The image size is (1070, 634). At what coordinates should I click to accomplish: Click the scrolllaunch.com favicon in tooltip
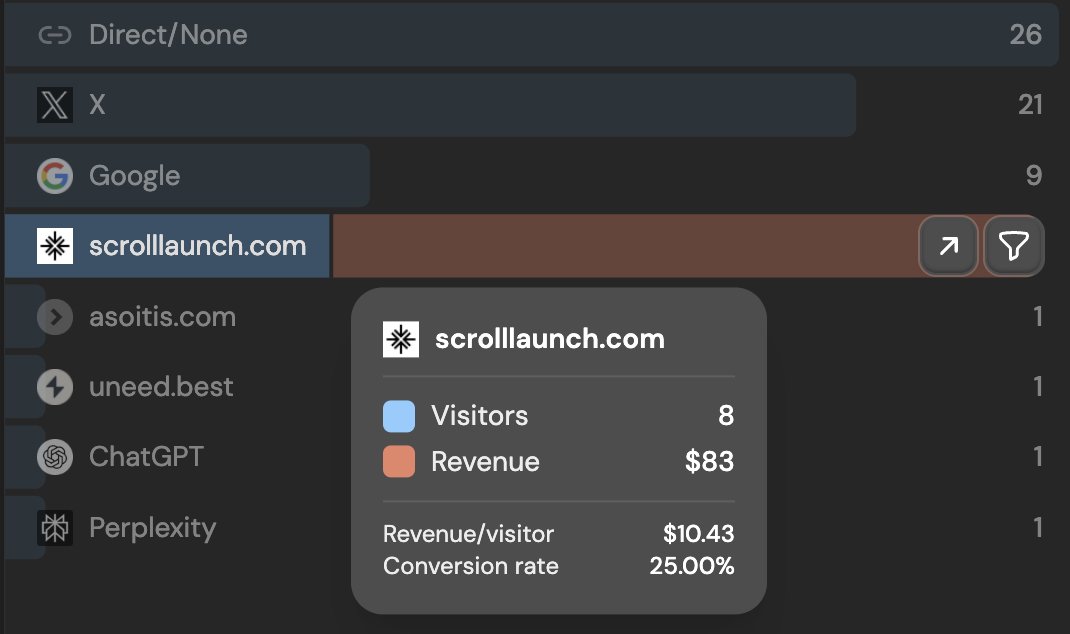click(401, 339)
